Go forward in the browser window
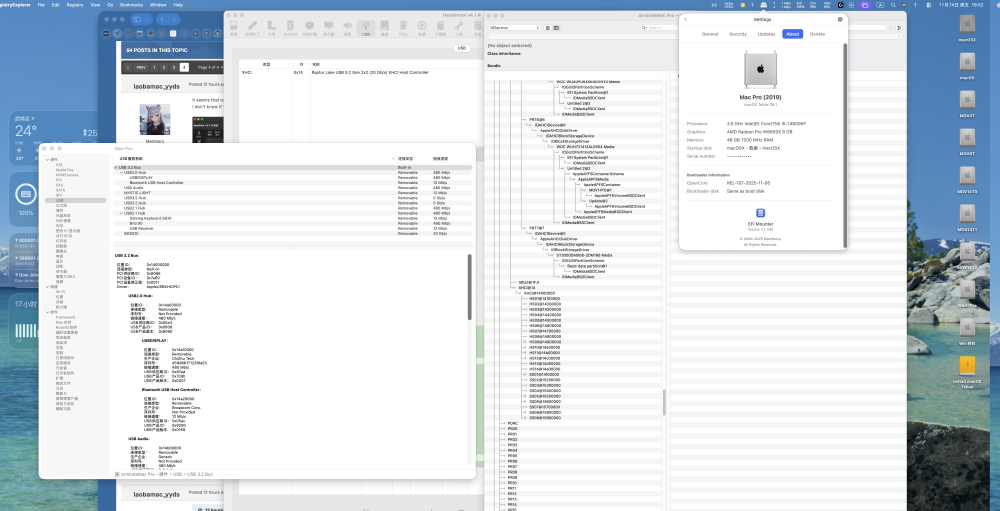The height and width of the screenshot is (511, 1000). point(174,19)
